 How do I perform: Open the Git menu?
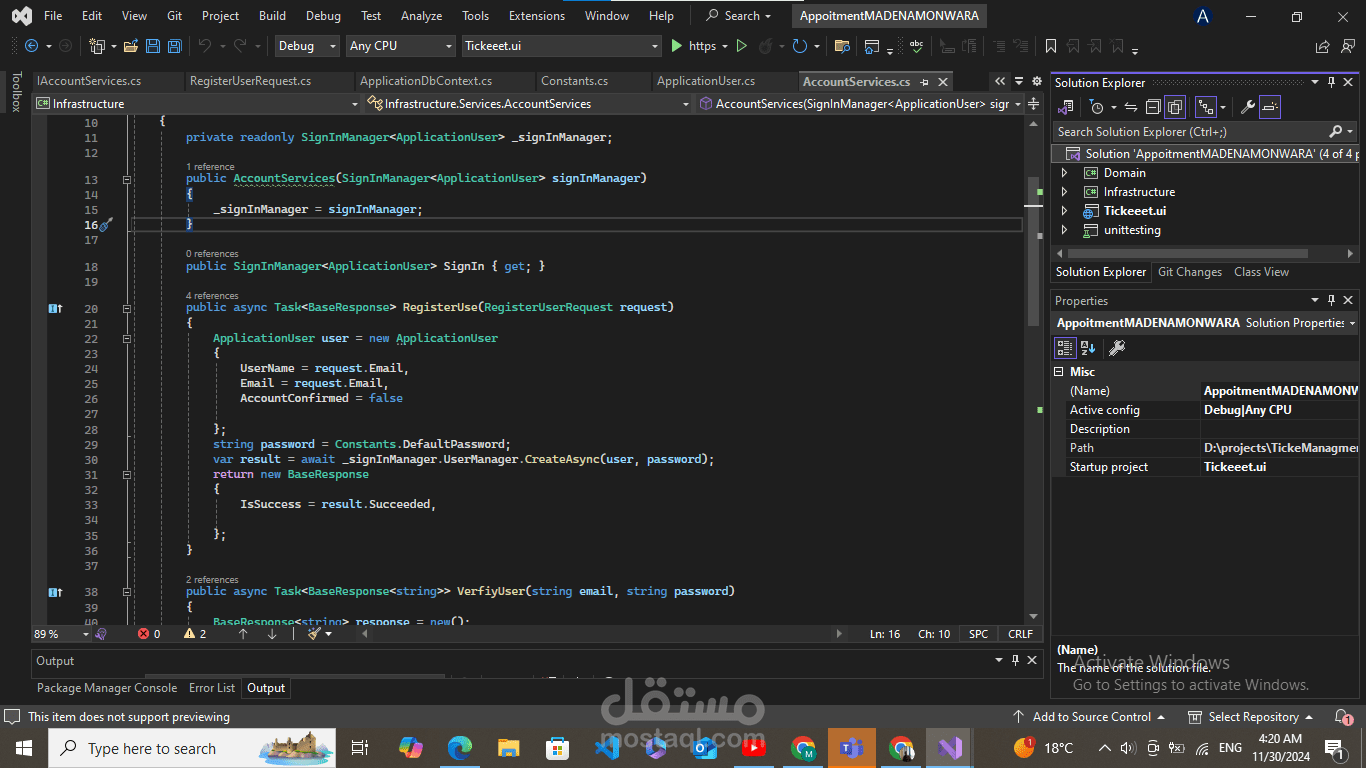pos(175,16)
